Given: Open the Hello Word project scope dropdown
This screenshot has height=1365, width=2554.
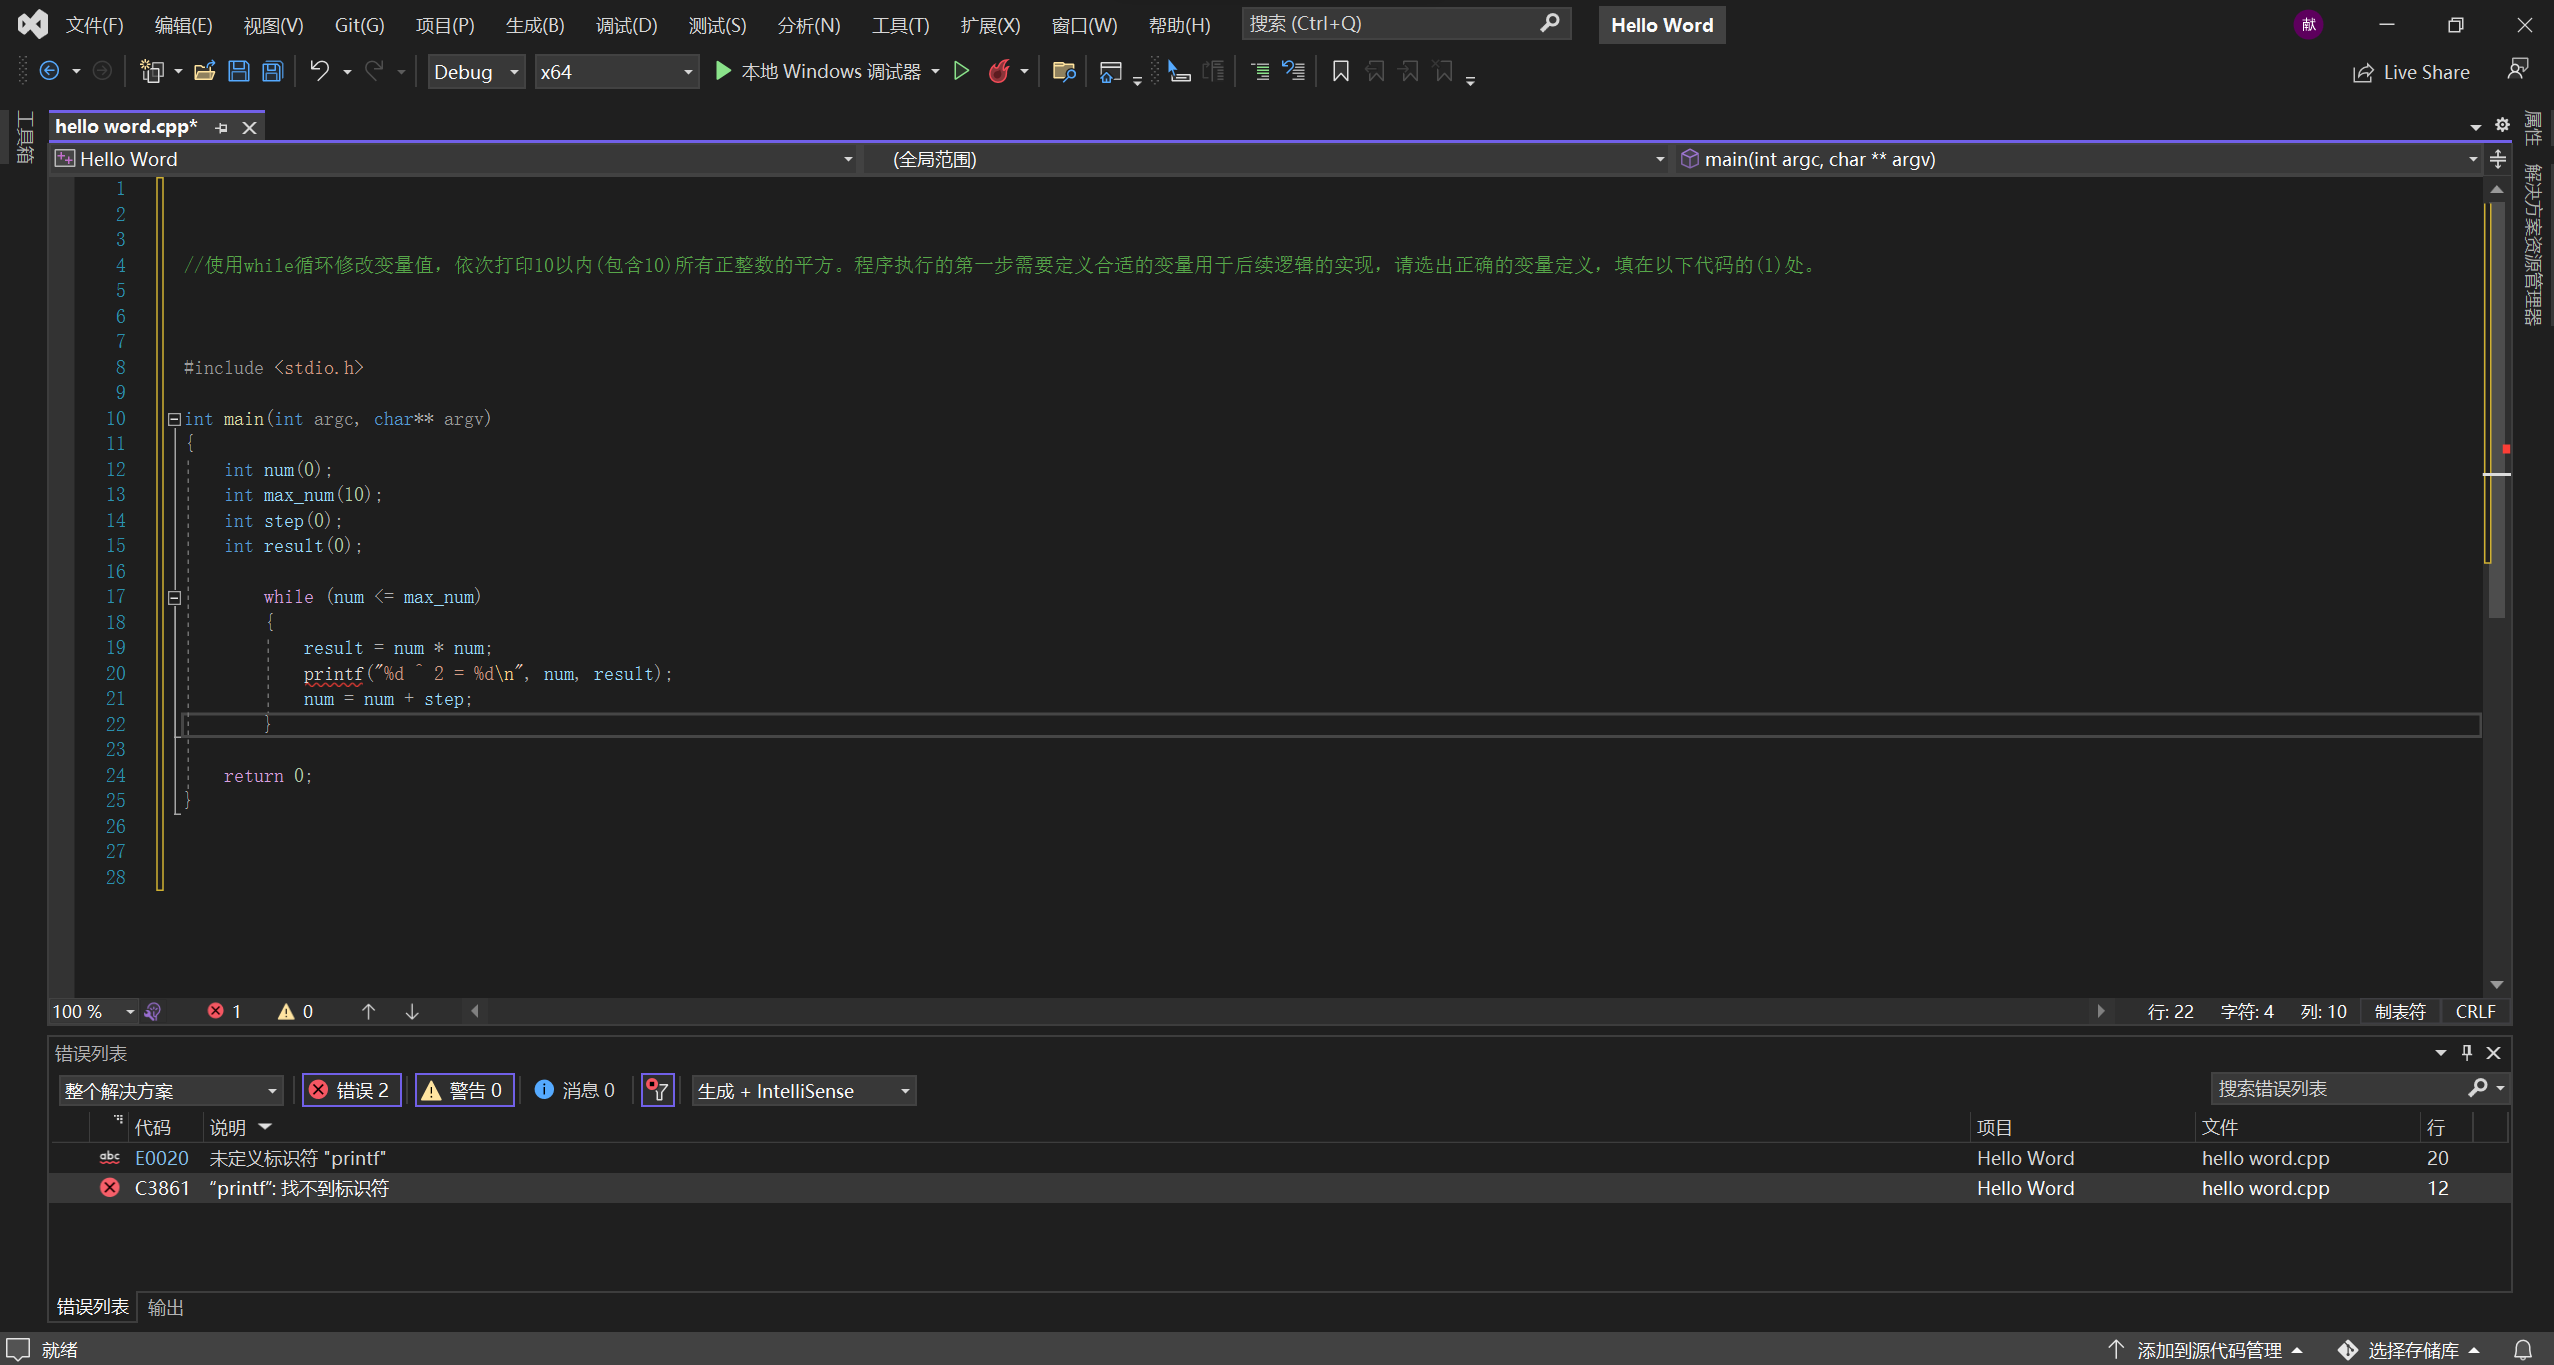Looking at the screenshot, I should coord(455,159).
